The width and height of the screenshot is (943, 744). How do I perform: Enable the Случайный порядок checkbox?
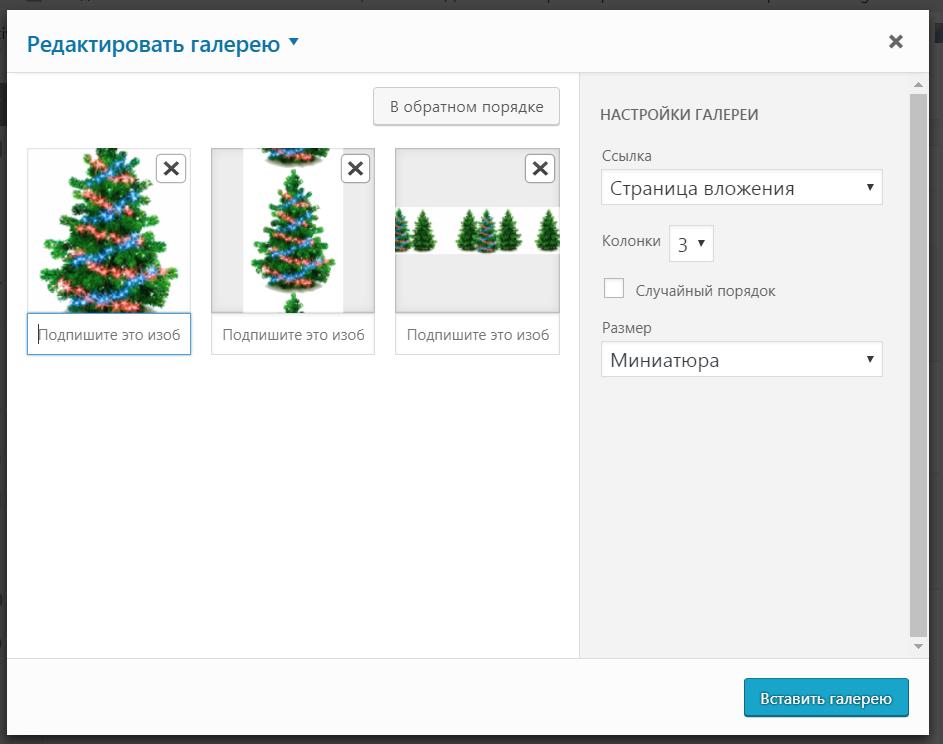coord(614,289)
